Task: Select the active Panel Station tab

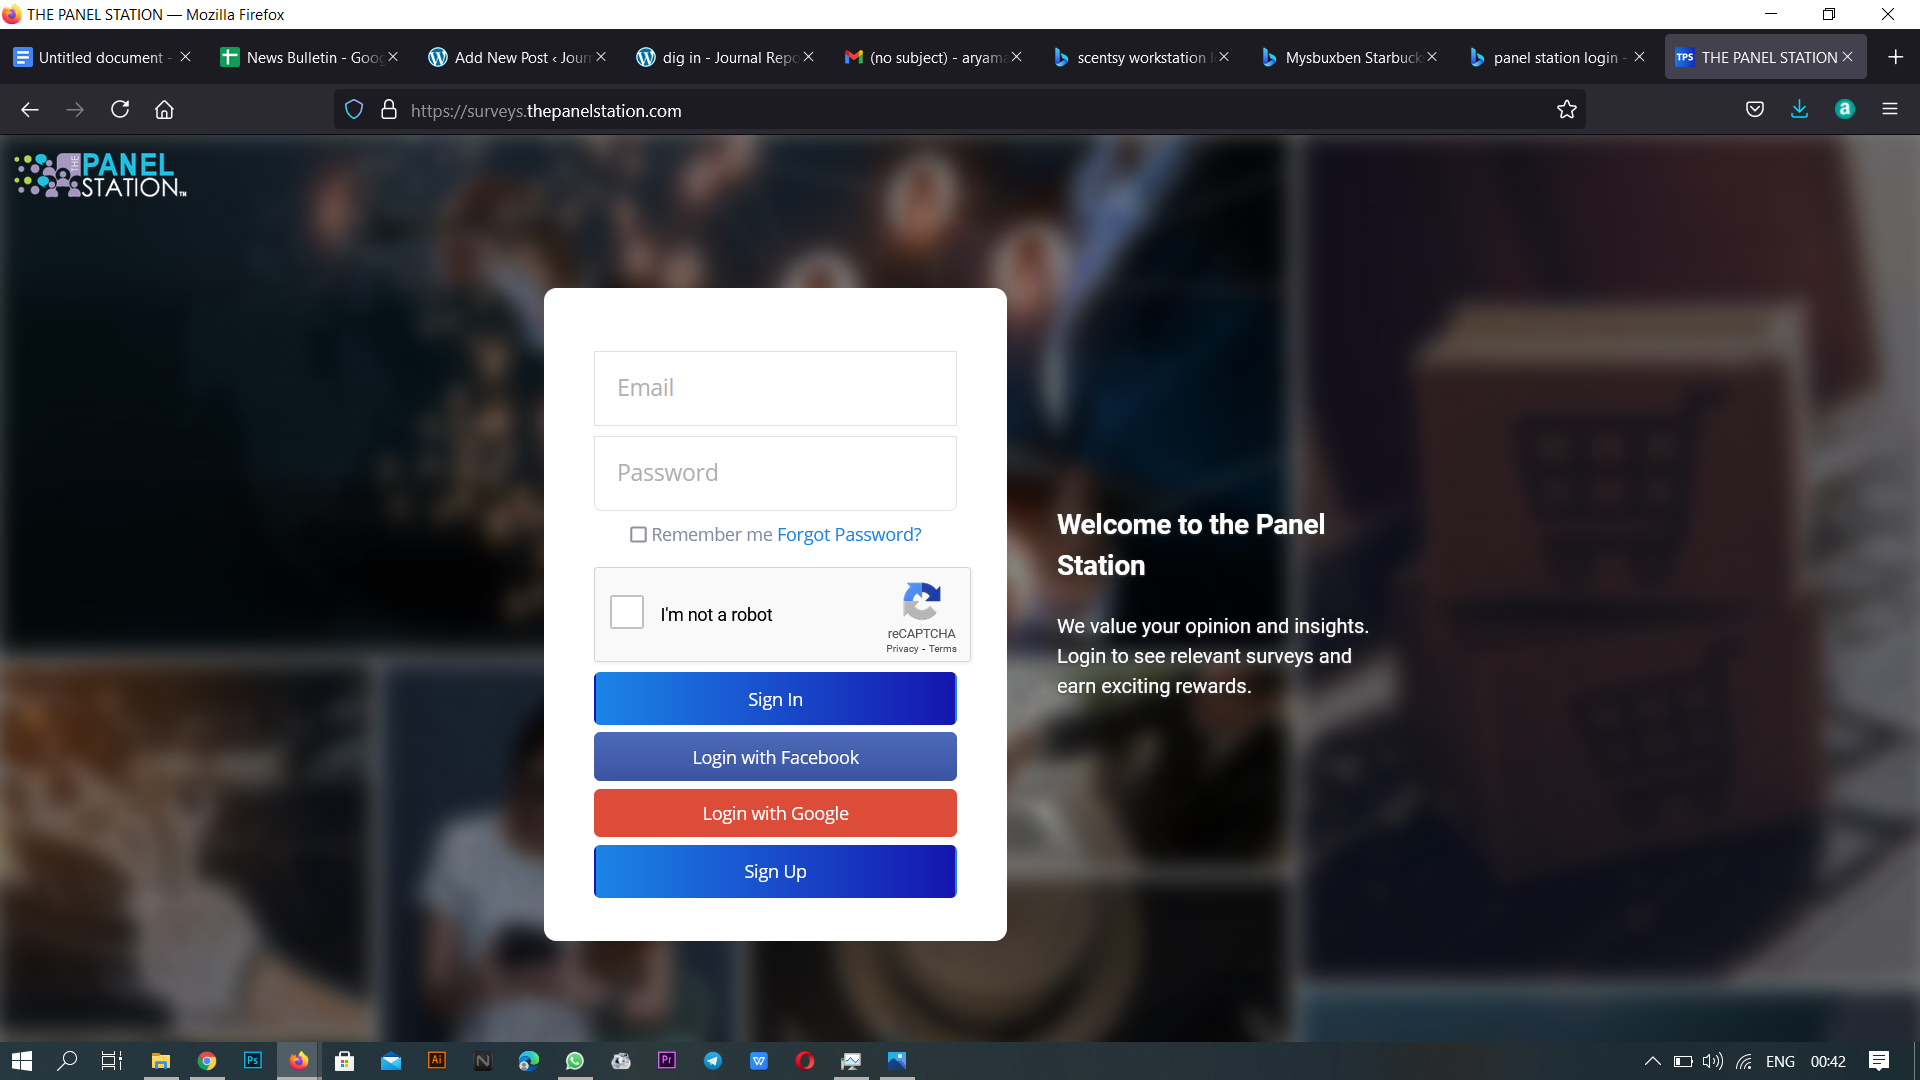Action: point(1766,55)
